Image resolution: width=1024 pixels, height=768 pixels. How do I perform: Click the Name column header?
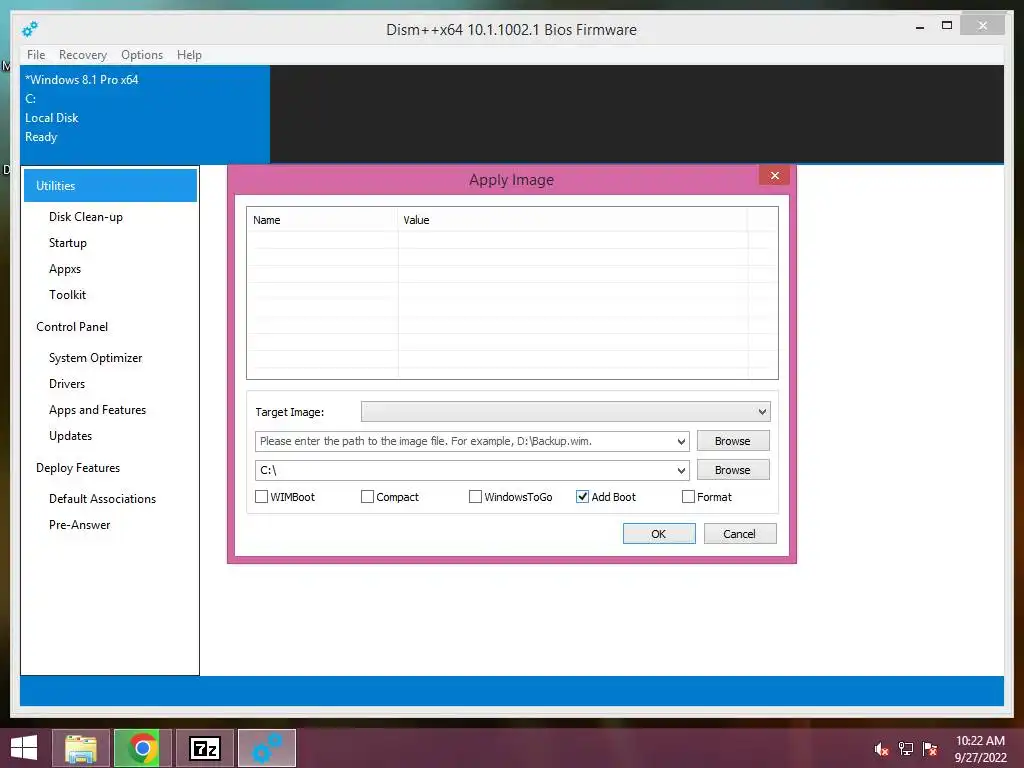(322, 220)
